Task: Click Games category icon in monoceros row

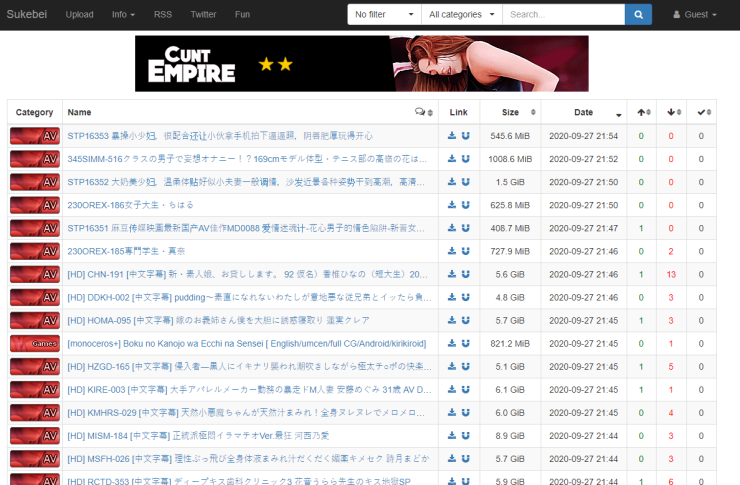Action: click(x=35, y=343)
